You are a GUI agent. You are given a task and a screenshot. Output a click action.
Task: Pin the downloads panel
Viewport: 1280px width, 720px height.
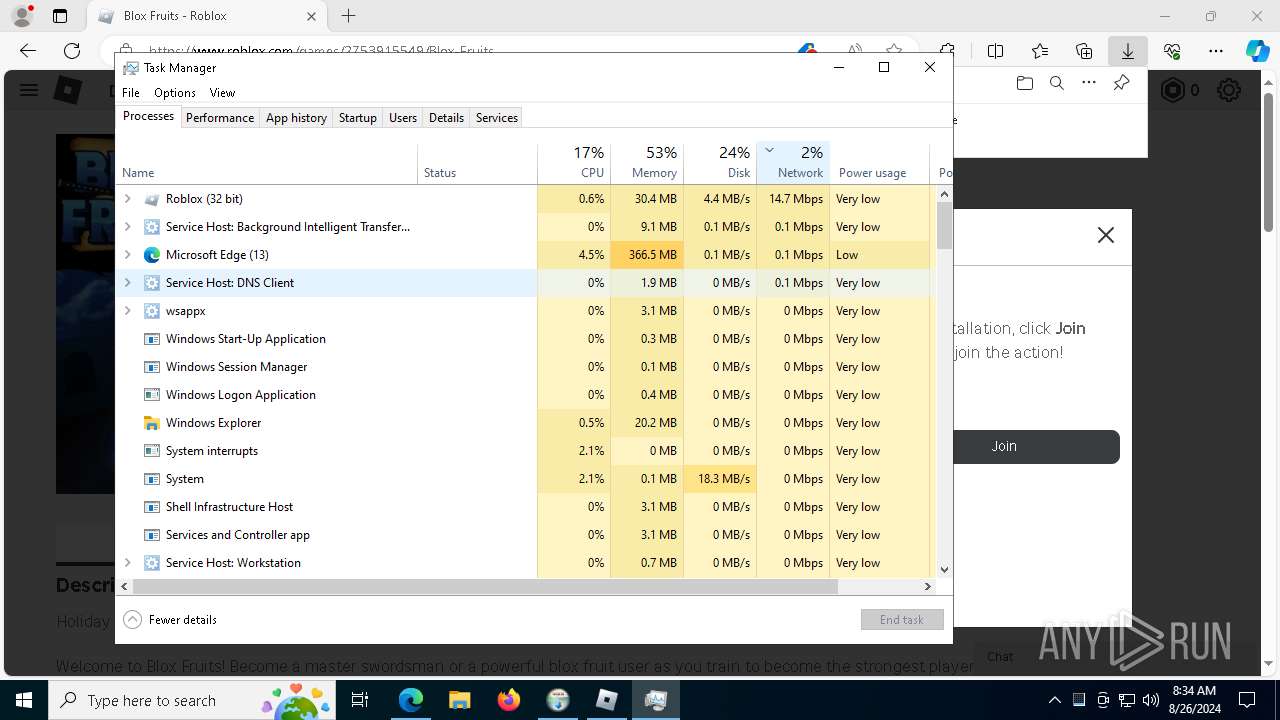[1121, 83]
